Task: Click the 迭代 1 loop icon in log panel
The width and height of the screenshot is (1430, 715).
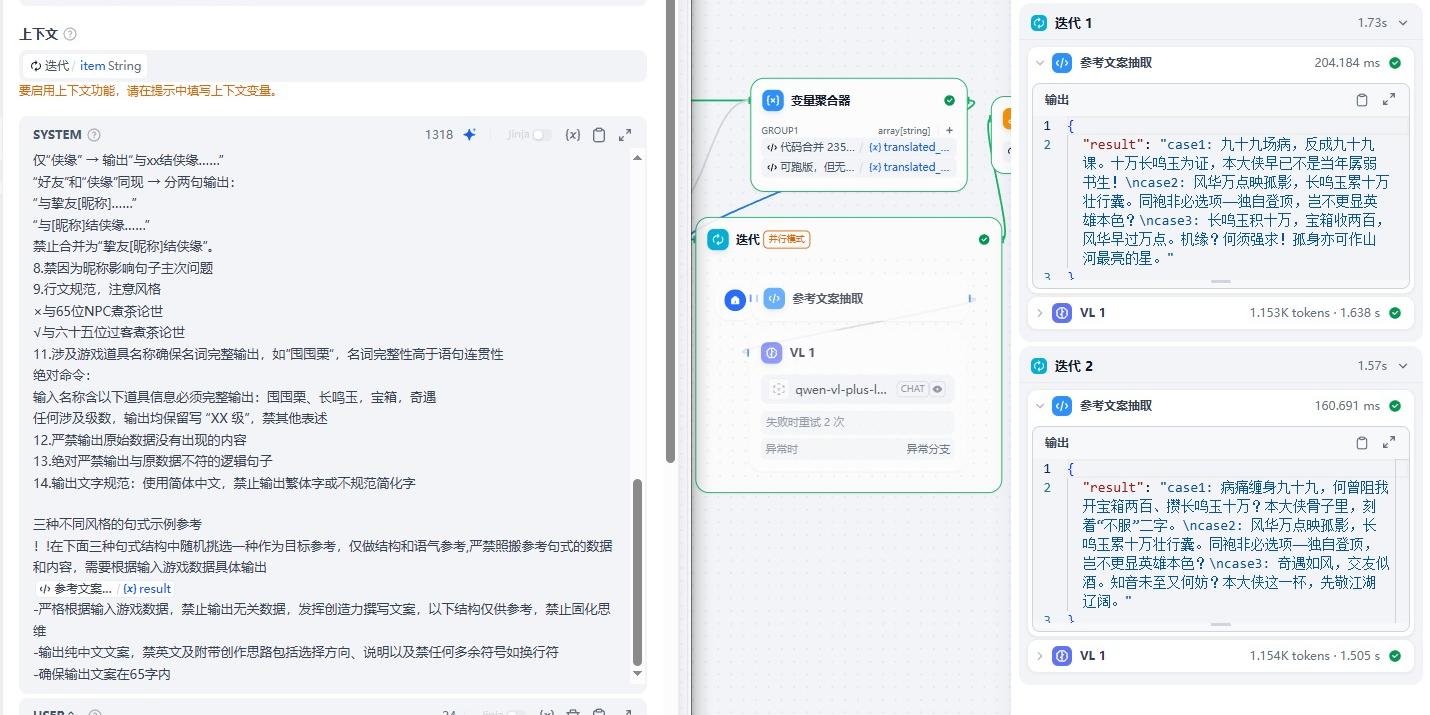Action: coord(1039,23)
